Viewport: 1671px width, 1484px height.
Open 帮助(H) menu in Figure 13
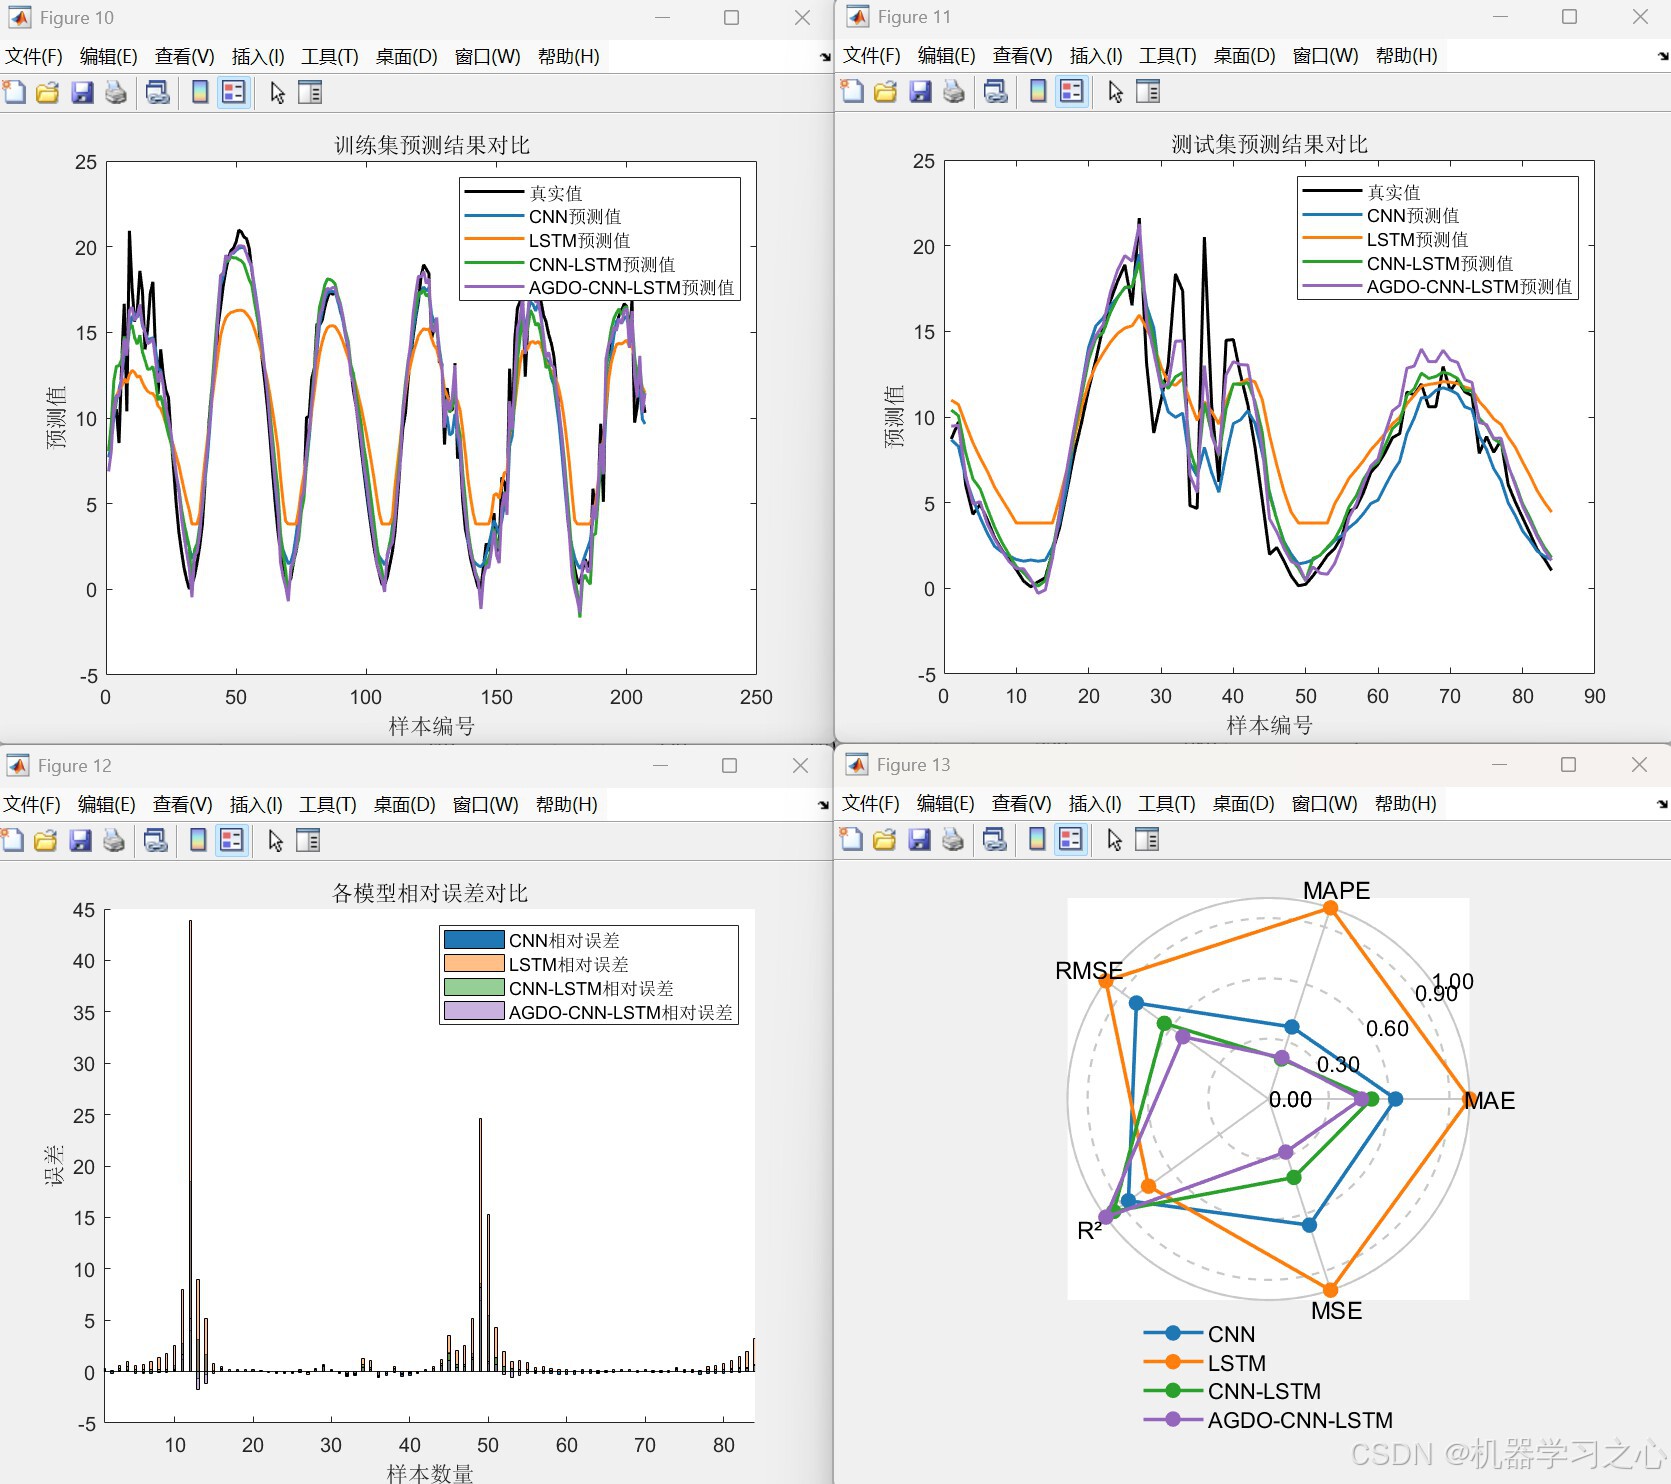1406,803
